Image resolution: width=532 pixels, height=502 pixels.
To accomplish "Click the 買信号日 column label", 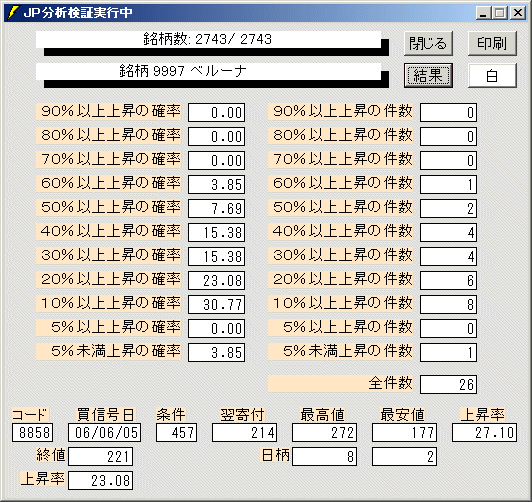I will coord(106,414).
